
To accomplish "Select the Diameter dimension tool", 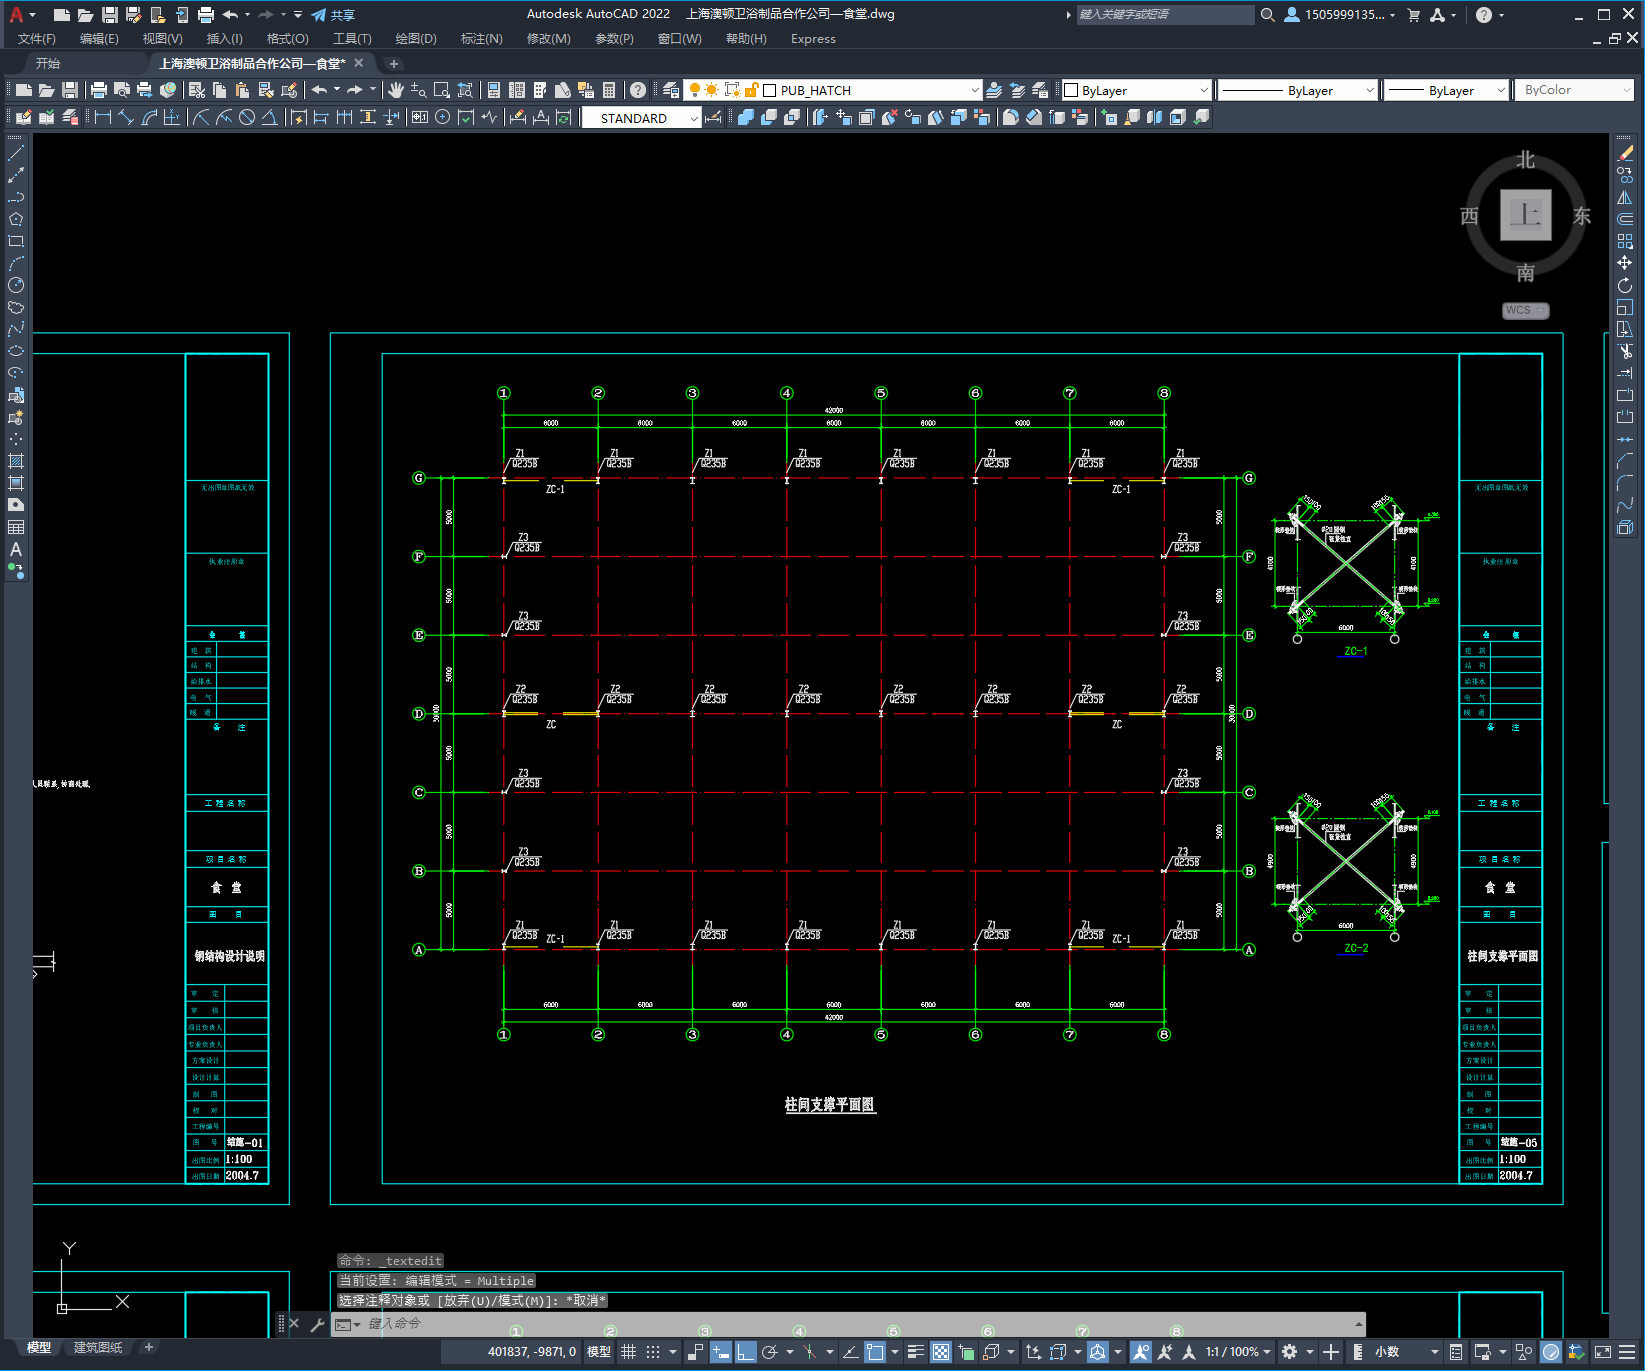I will 246,117.
